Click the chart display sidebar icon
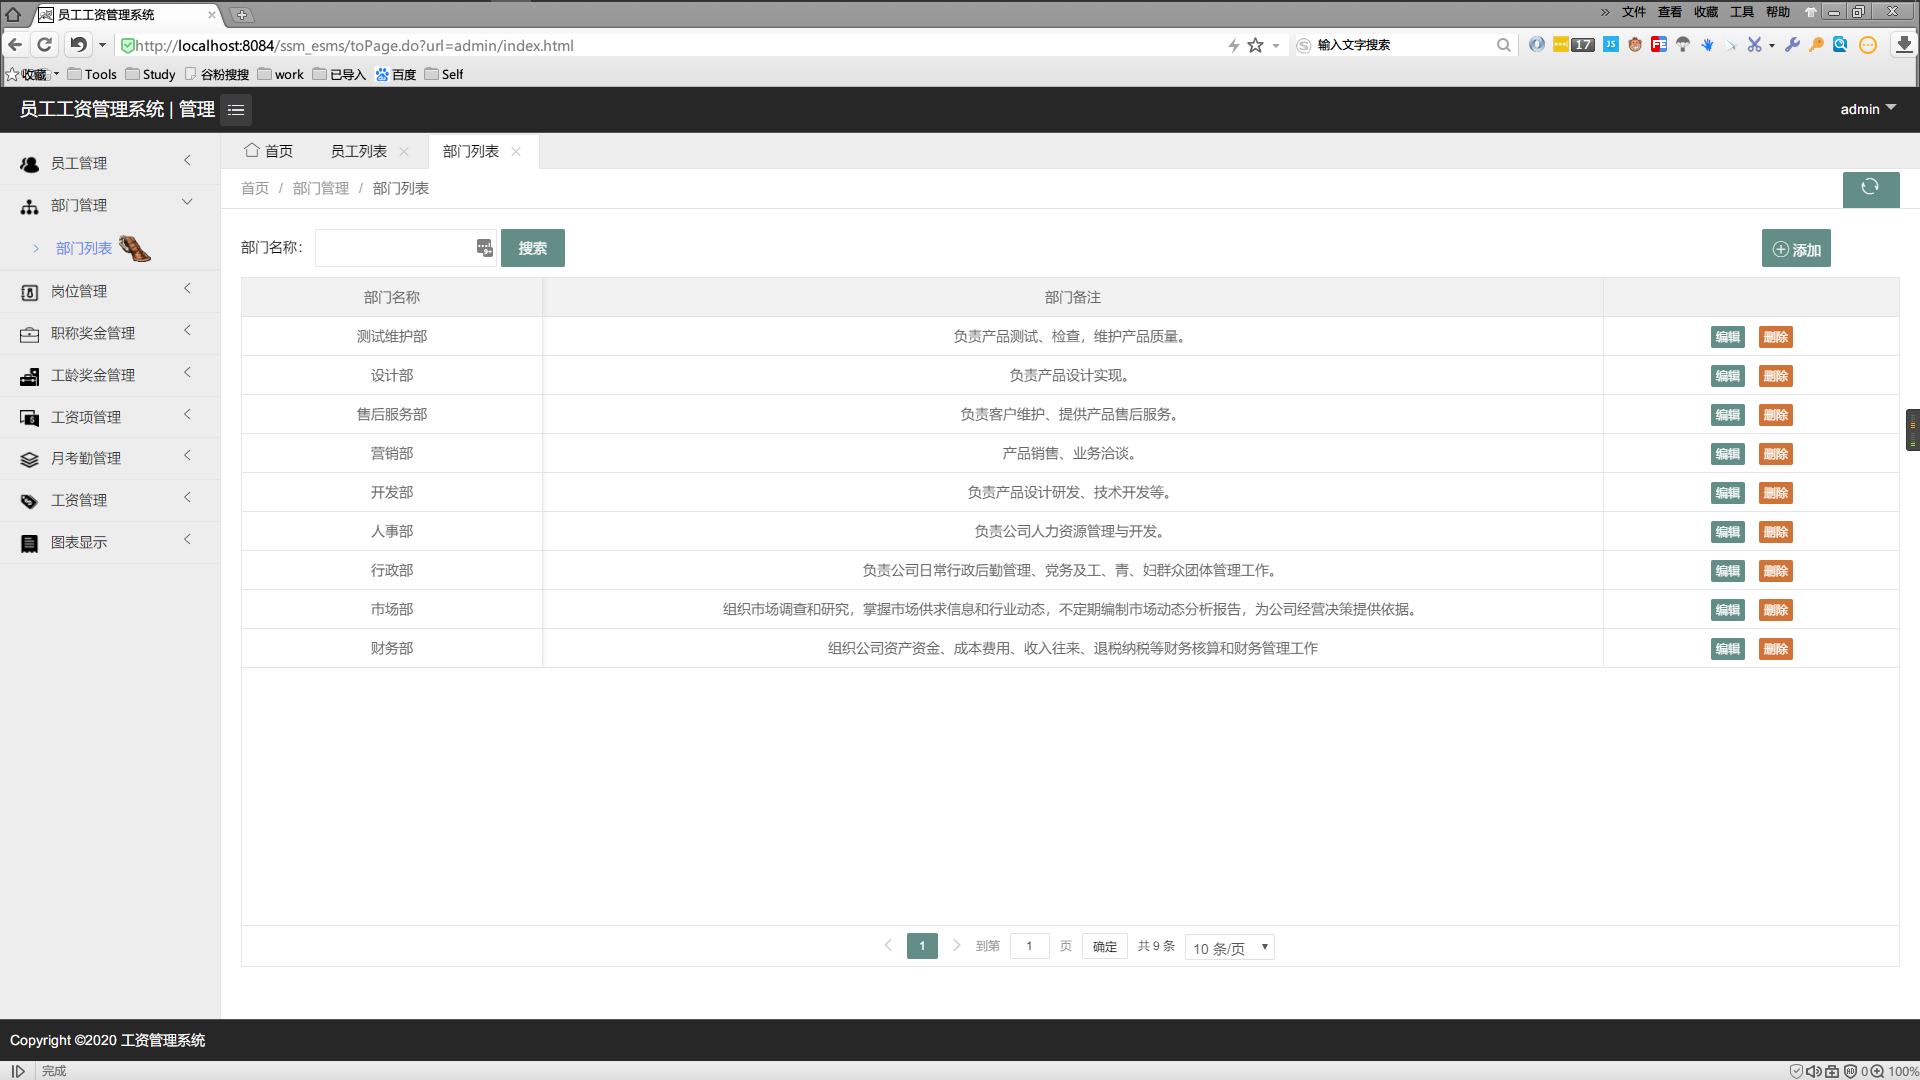Image resolution: width=1920 pixels, height=1080 pixels. pyautogui.click(x=29, y=542)
